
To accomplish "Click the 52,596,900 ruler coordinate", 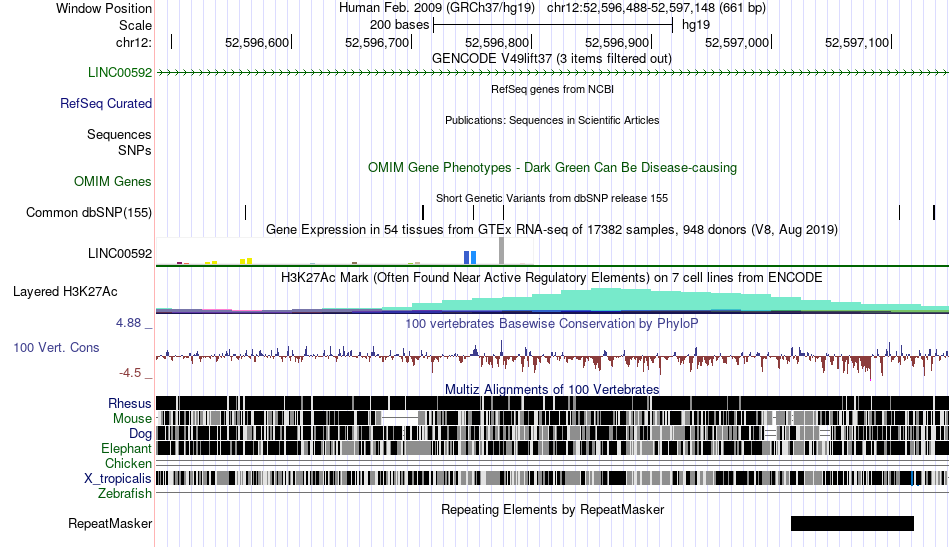I will 617,42.
